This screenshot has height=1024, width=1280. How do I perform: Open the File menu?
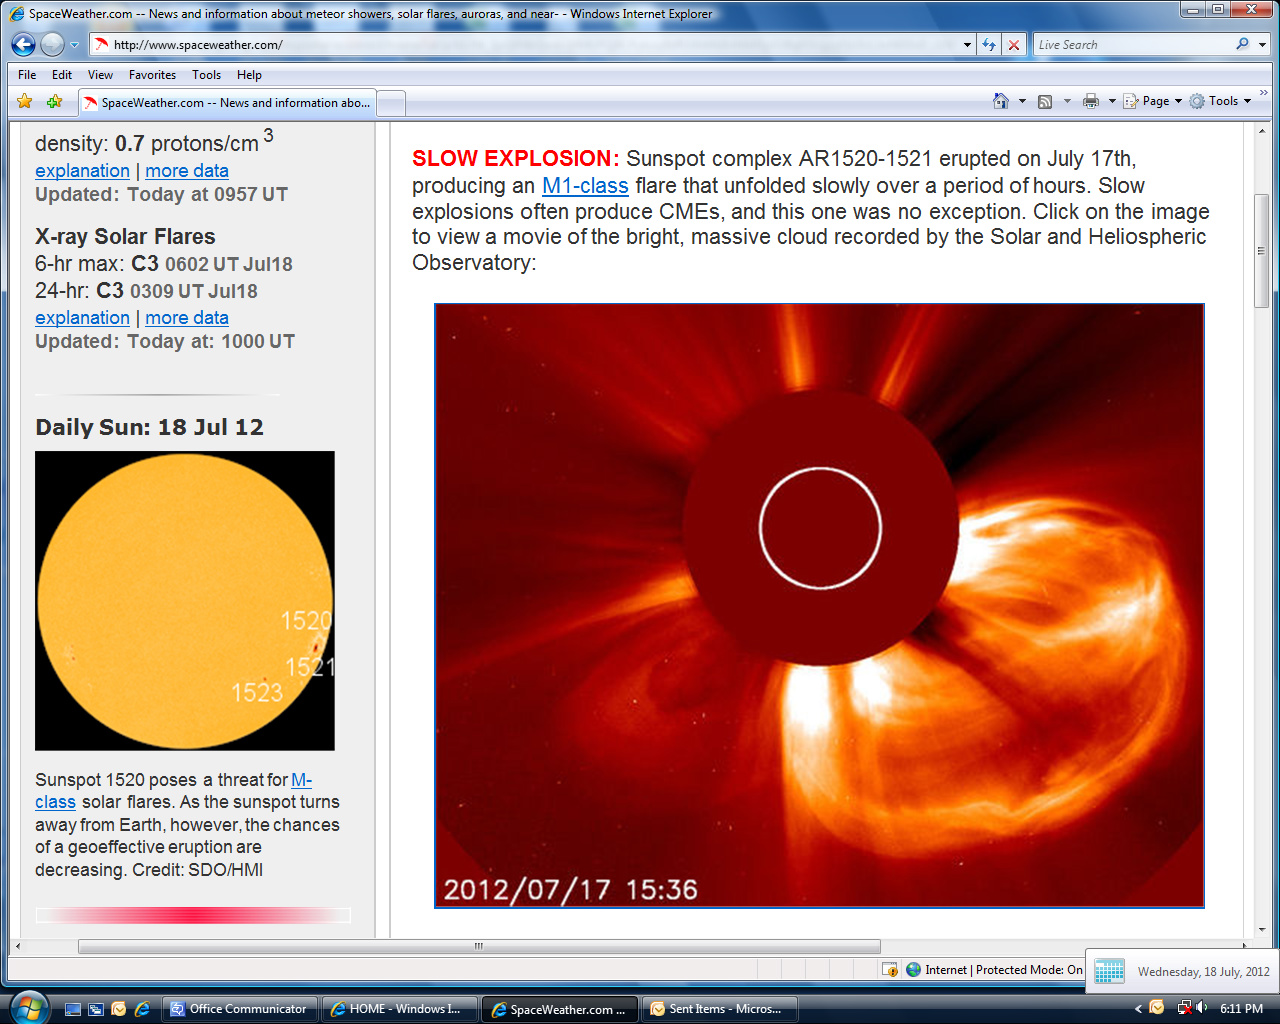coord(27,75)
